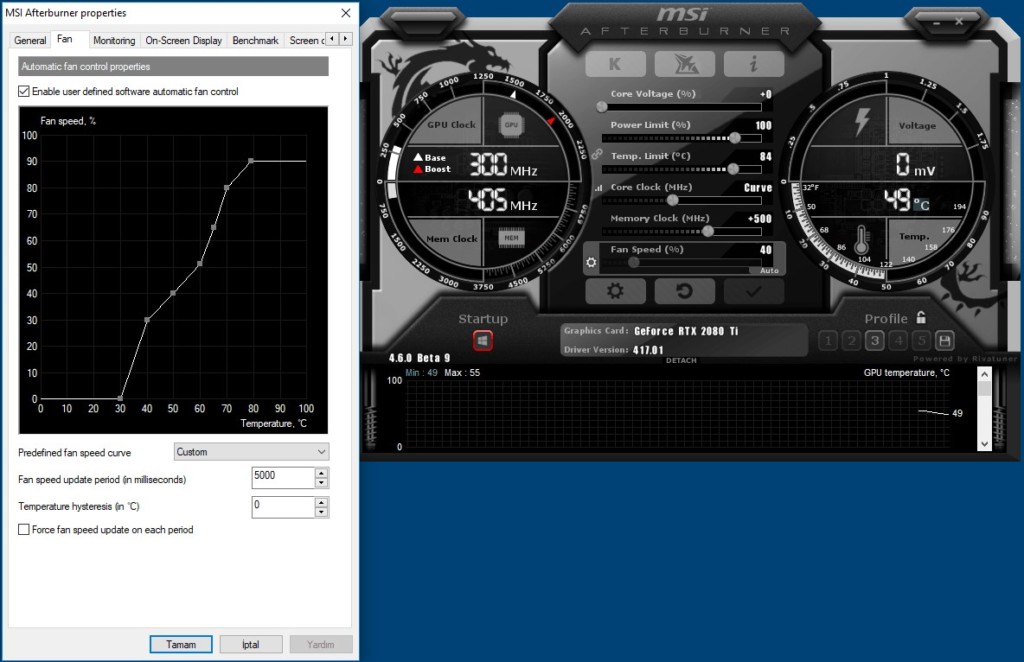Minimize the Afterburner skin window
Image resolution: width=1024 pixels, height=662 pixels.
[936, 23]
